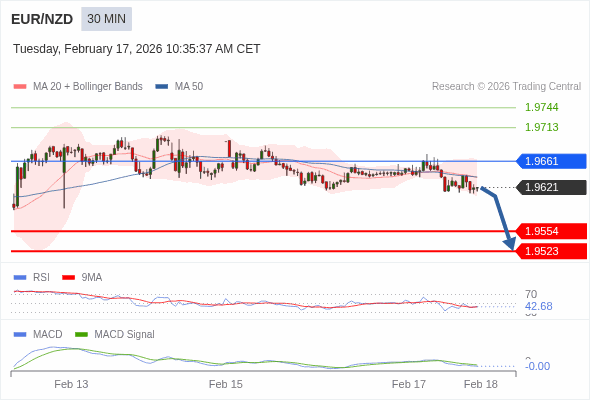The image size is (590, 400).
Task: Click the MA 50 blue legend swatch
Action: 162,87
